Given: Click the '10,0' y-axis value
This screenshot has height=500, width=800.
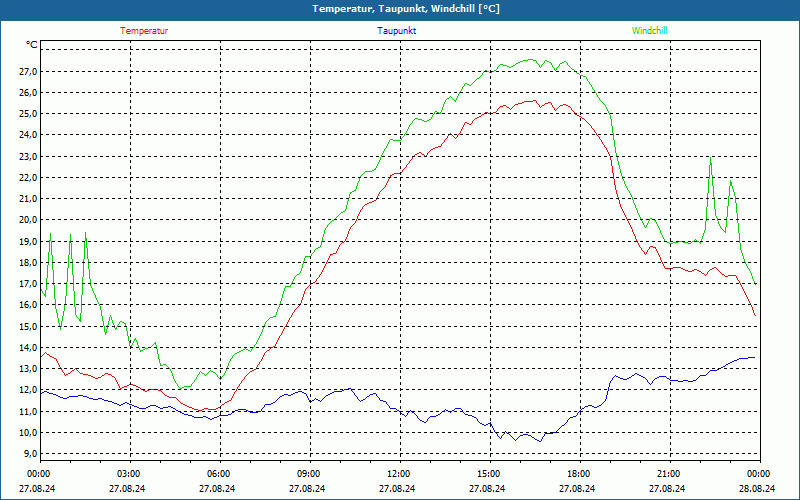Looking at the screenshot, I should [x=28, y=433].
